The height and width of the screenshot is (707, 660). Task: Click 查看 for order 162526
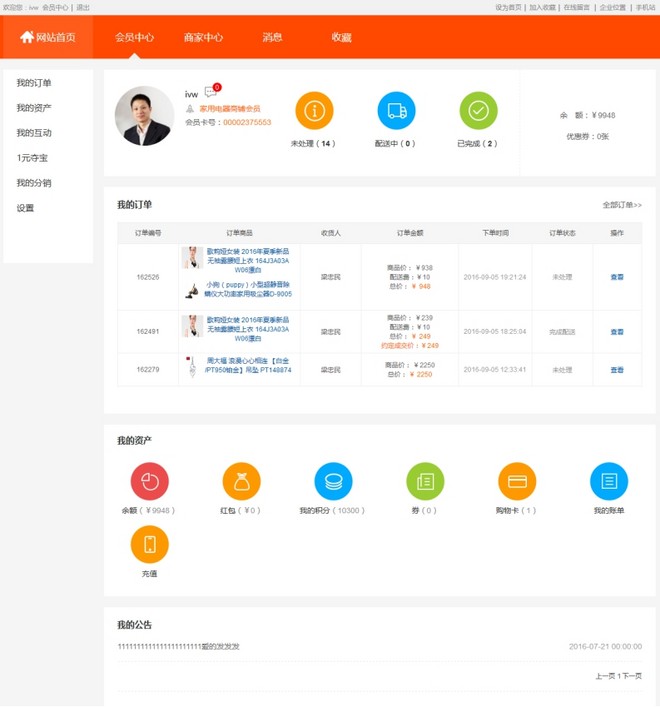(617, 277)
